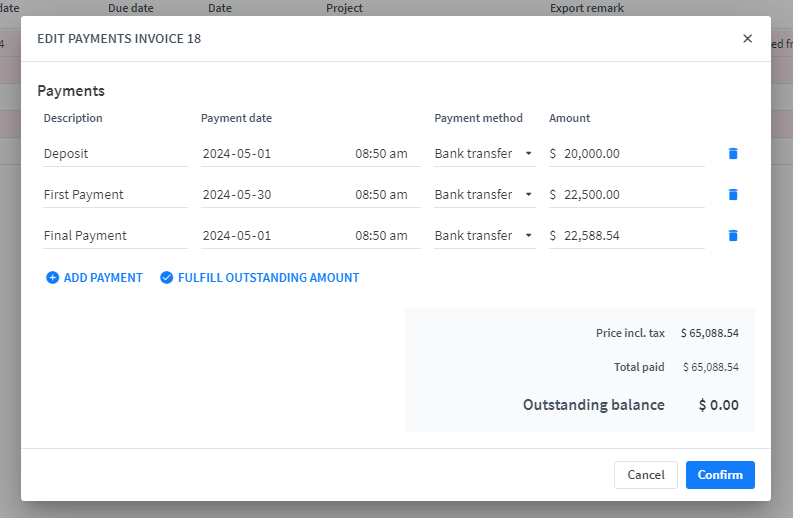The width and height of the screenshot is (793, 518).
Task: Open payment method dropdown for Deposit
Action: tap(484, 153)
